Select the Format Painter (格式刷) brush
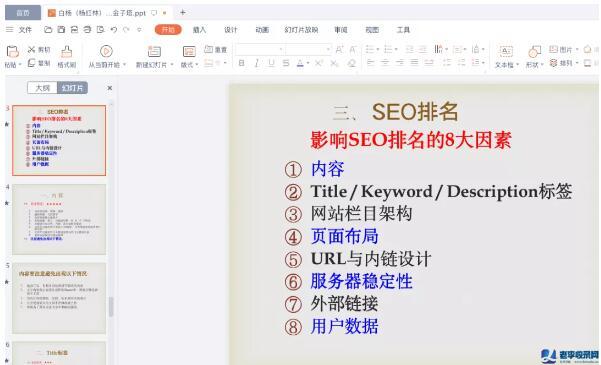601x365 pixels. 67,51
